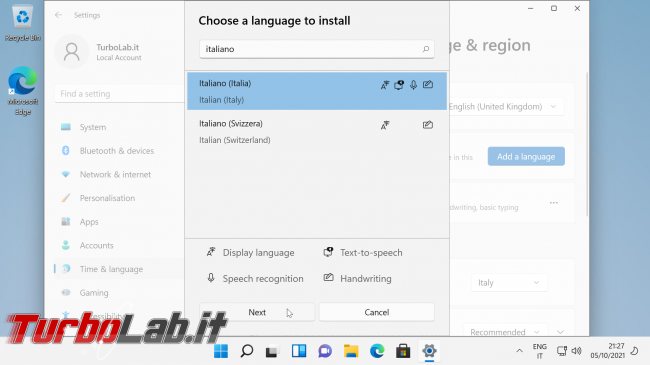Viewport: 650px width, 365px height.
Task: Open Widgets from taskbar
Action: 299,351
